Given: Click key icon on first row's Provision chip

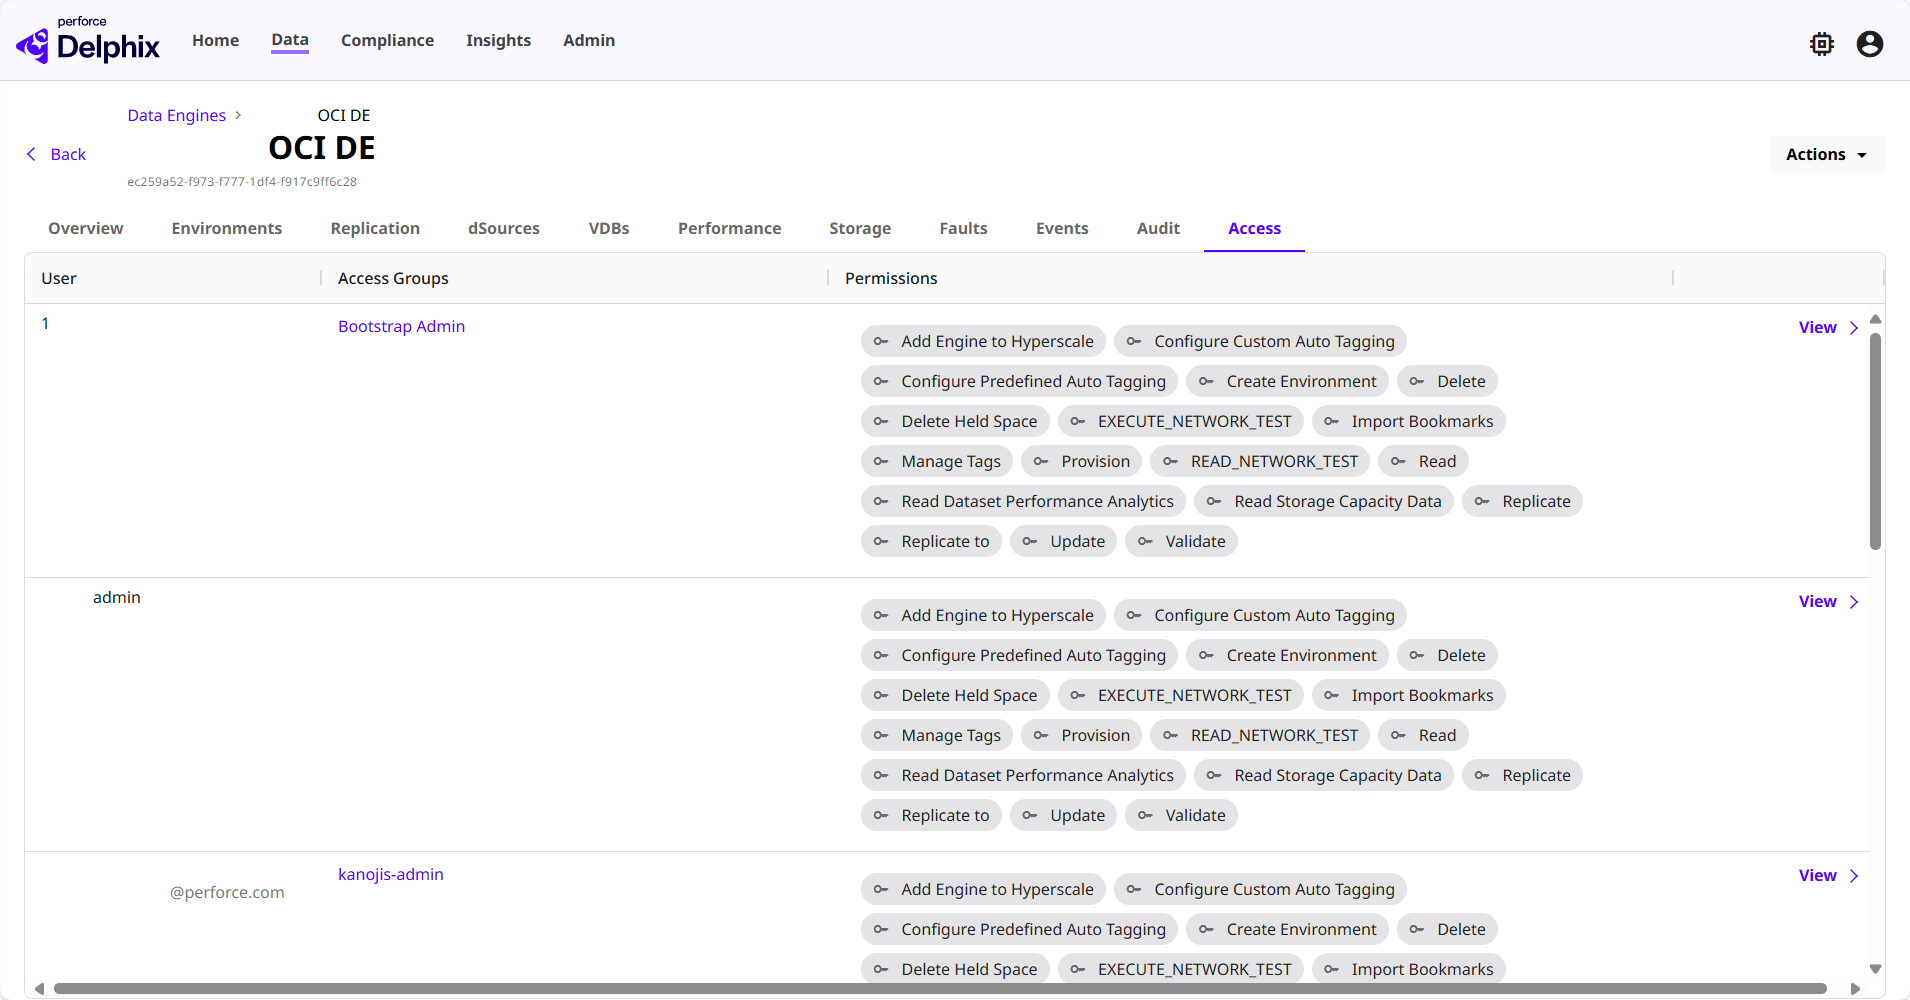Looking at the screenshot, I should pos(1041,461).
